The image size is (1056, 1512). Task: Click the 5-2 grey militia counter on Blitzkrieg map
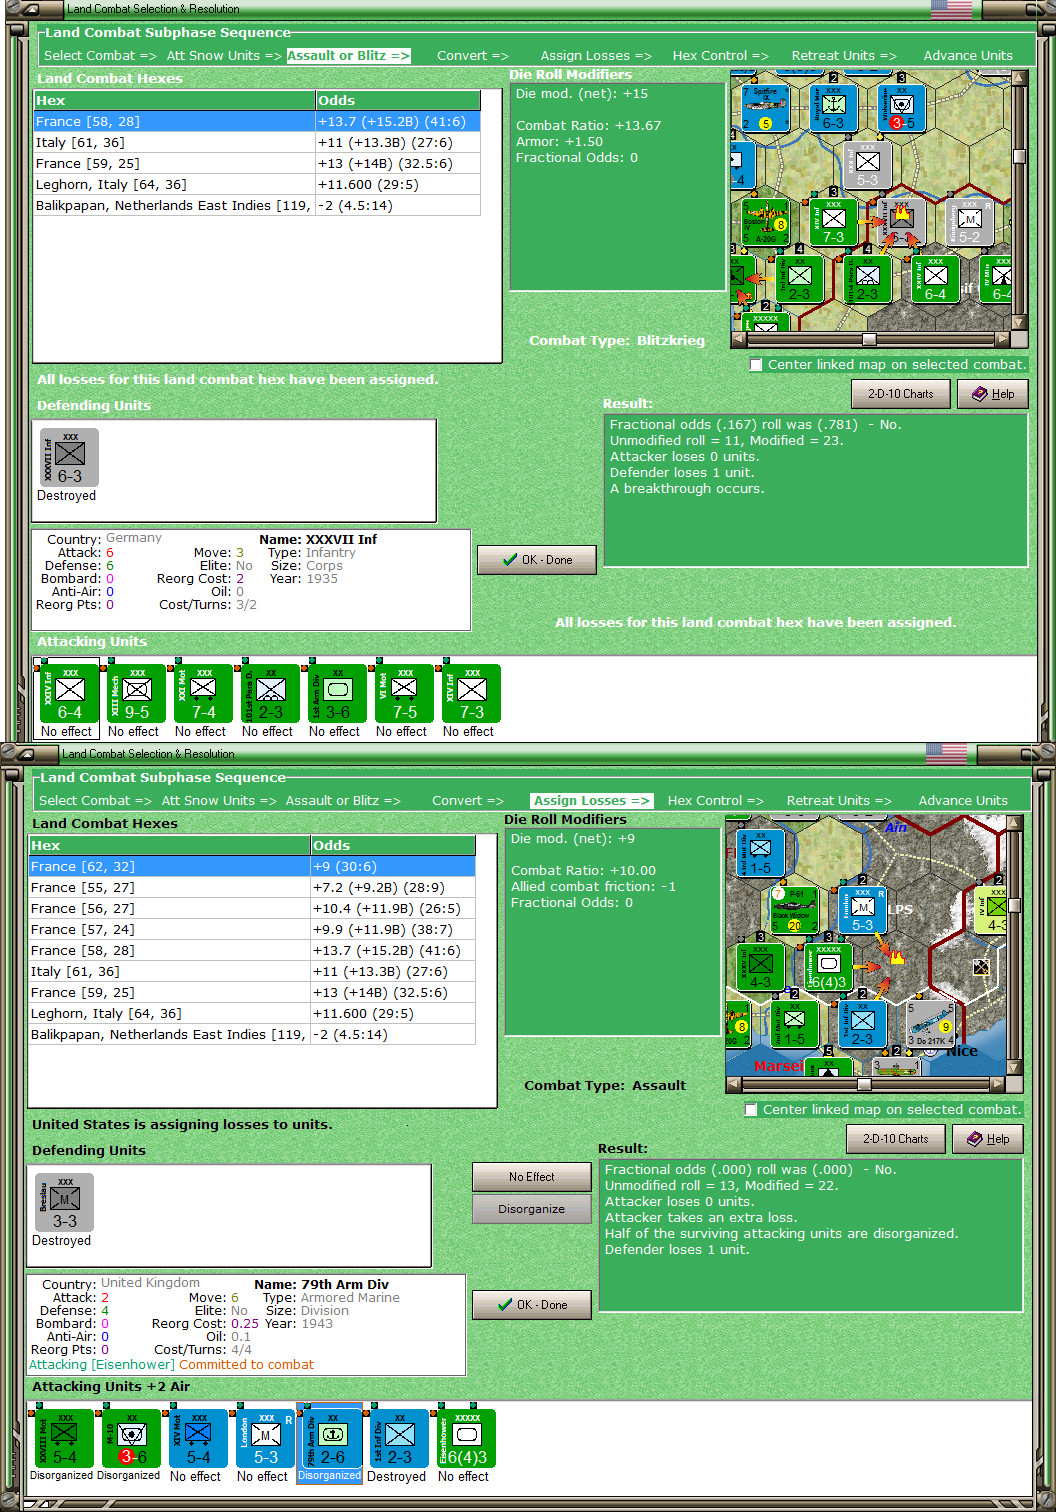point(969,222)
